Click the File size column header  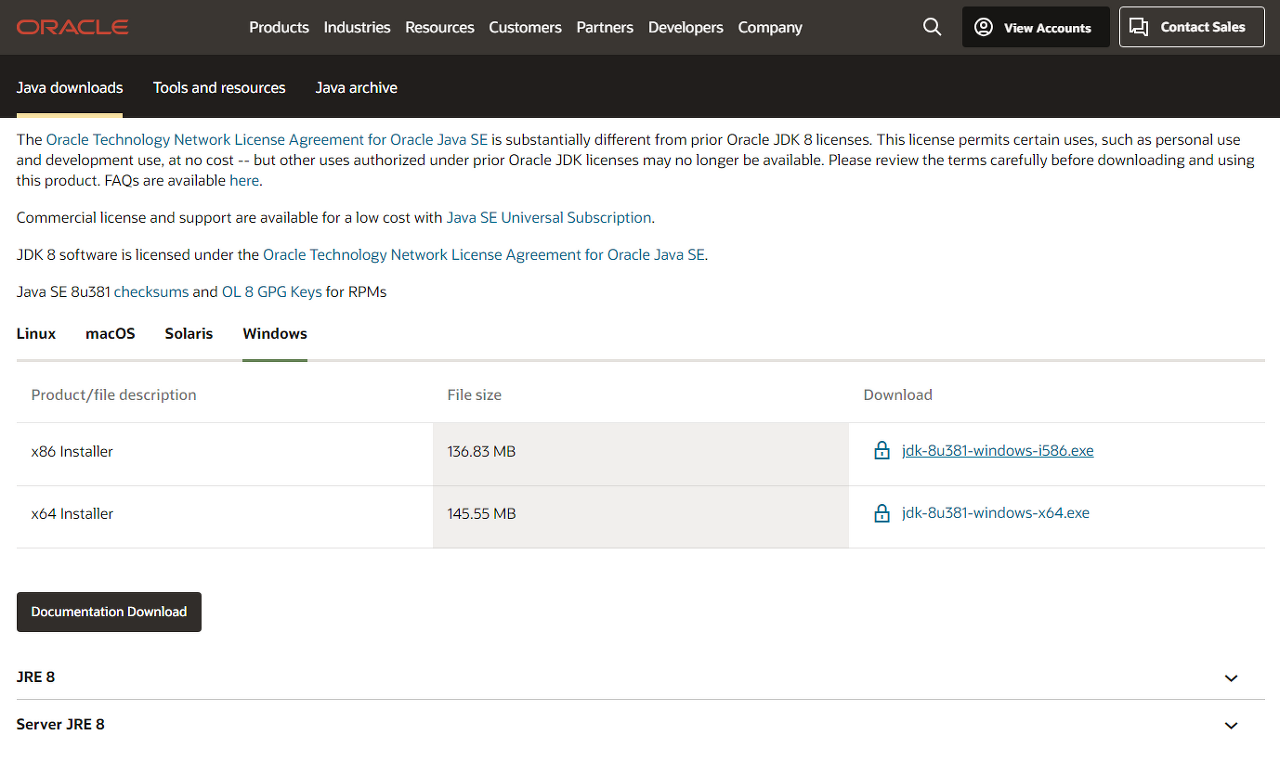474,395
